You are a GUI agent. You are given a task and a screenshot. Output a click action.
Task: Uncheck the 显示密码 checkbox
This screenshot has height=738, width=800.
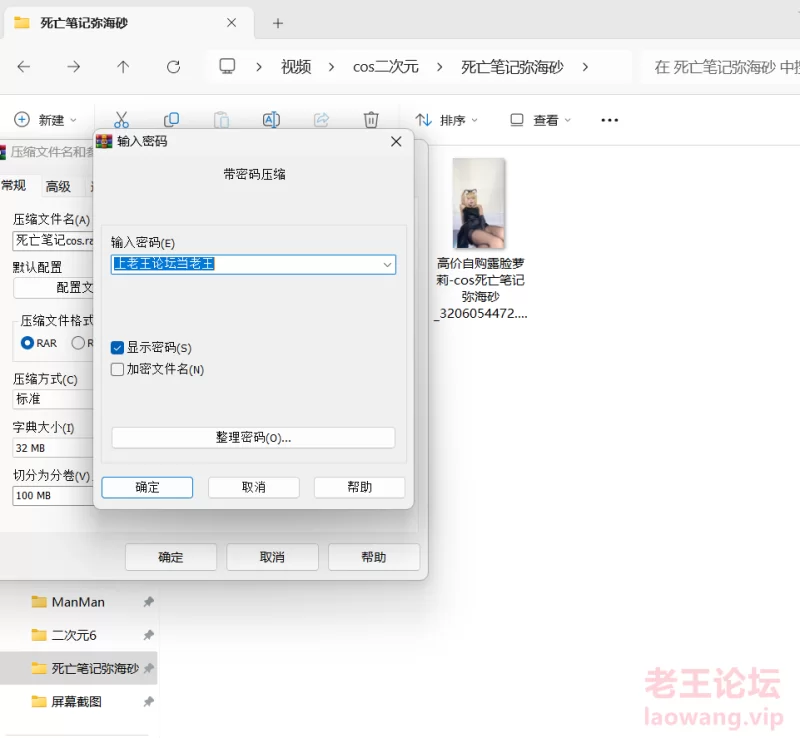(118, 348)
